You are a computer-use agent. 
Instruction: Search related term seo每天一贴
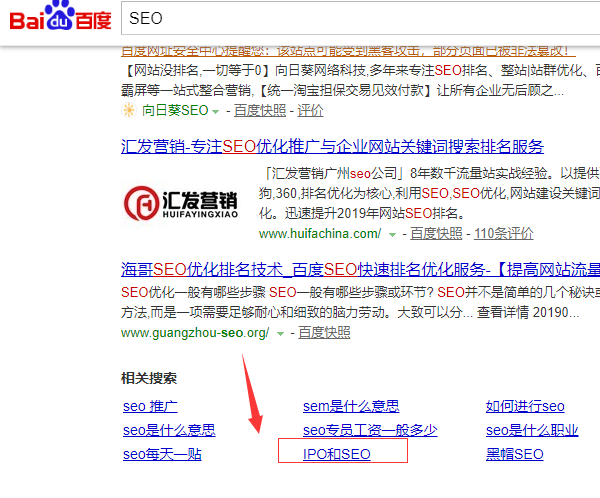162,454
